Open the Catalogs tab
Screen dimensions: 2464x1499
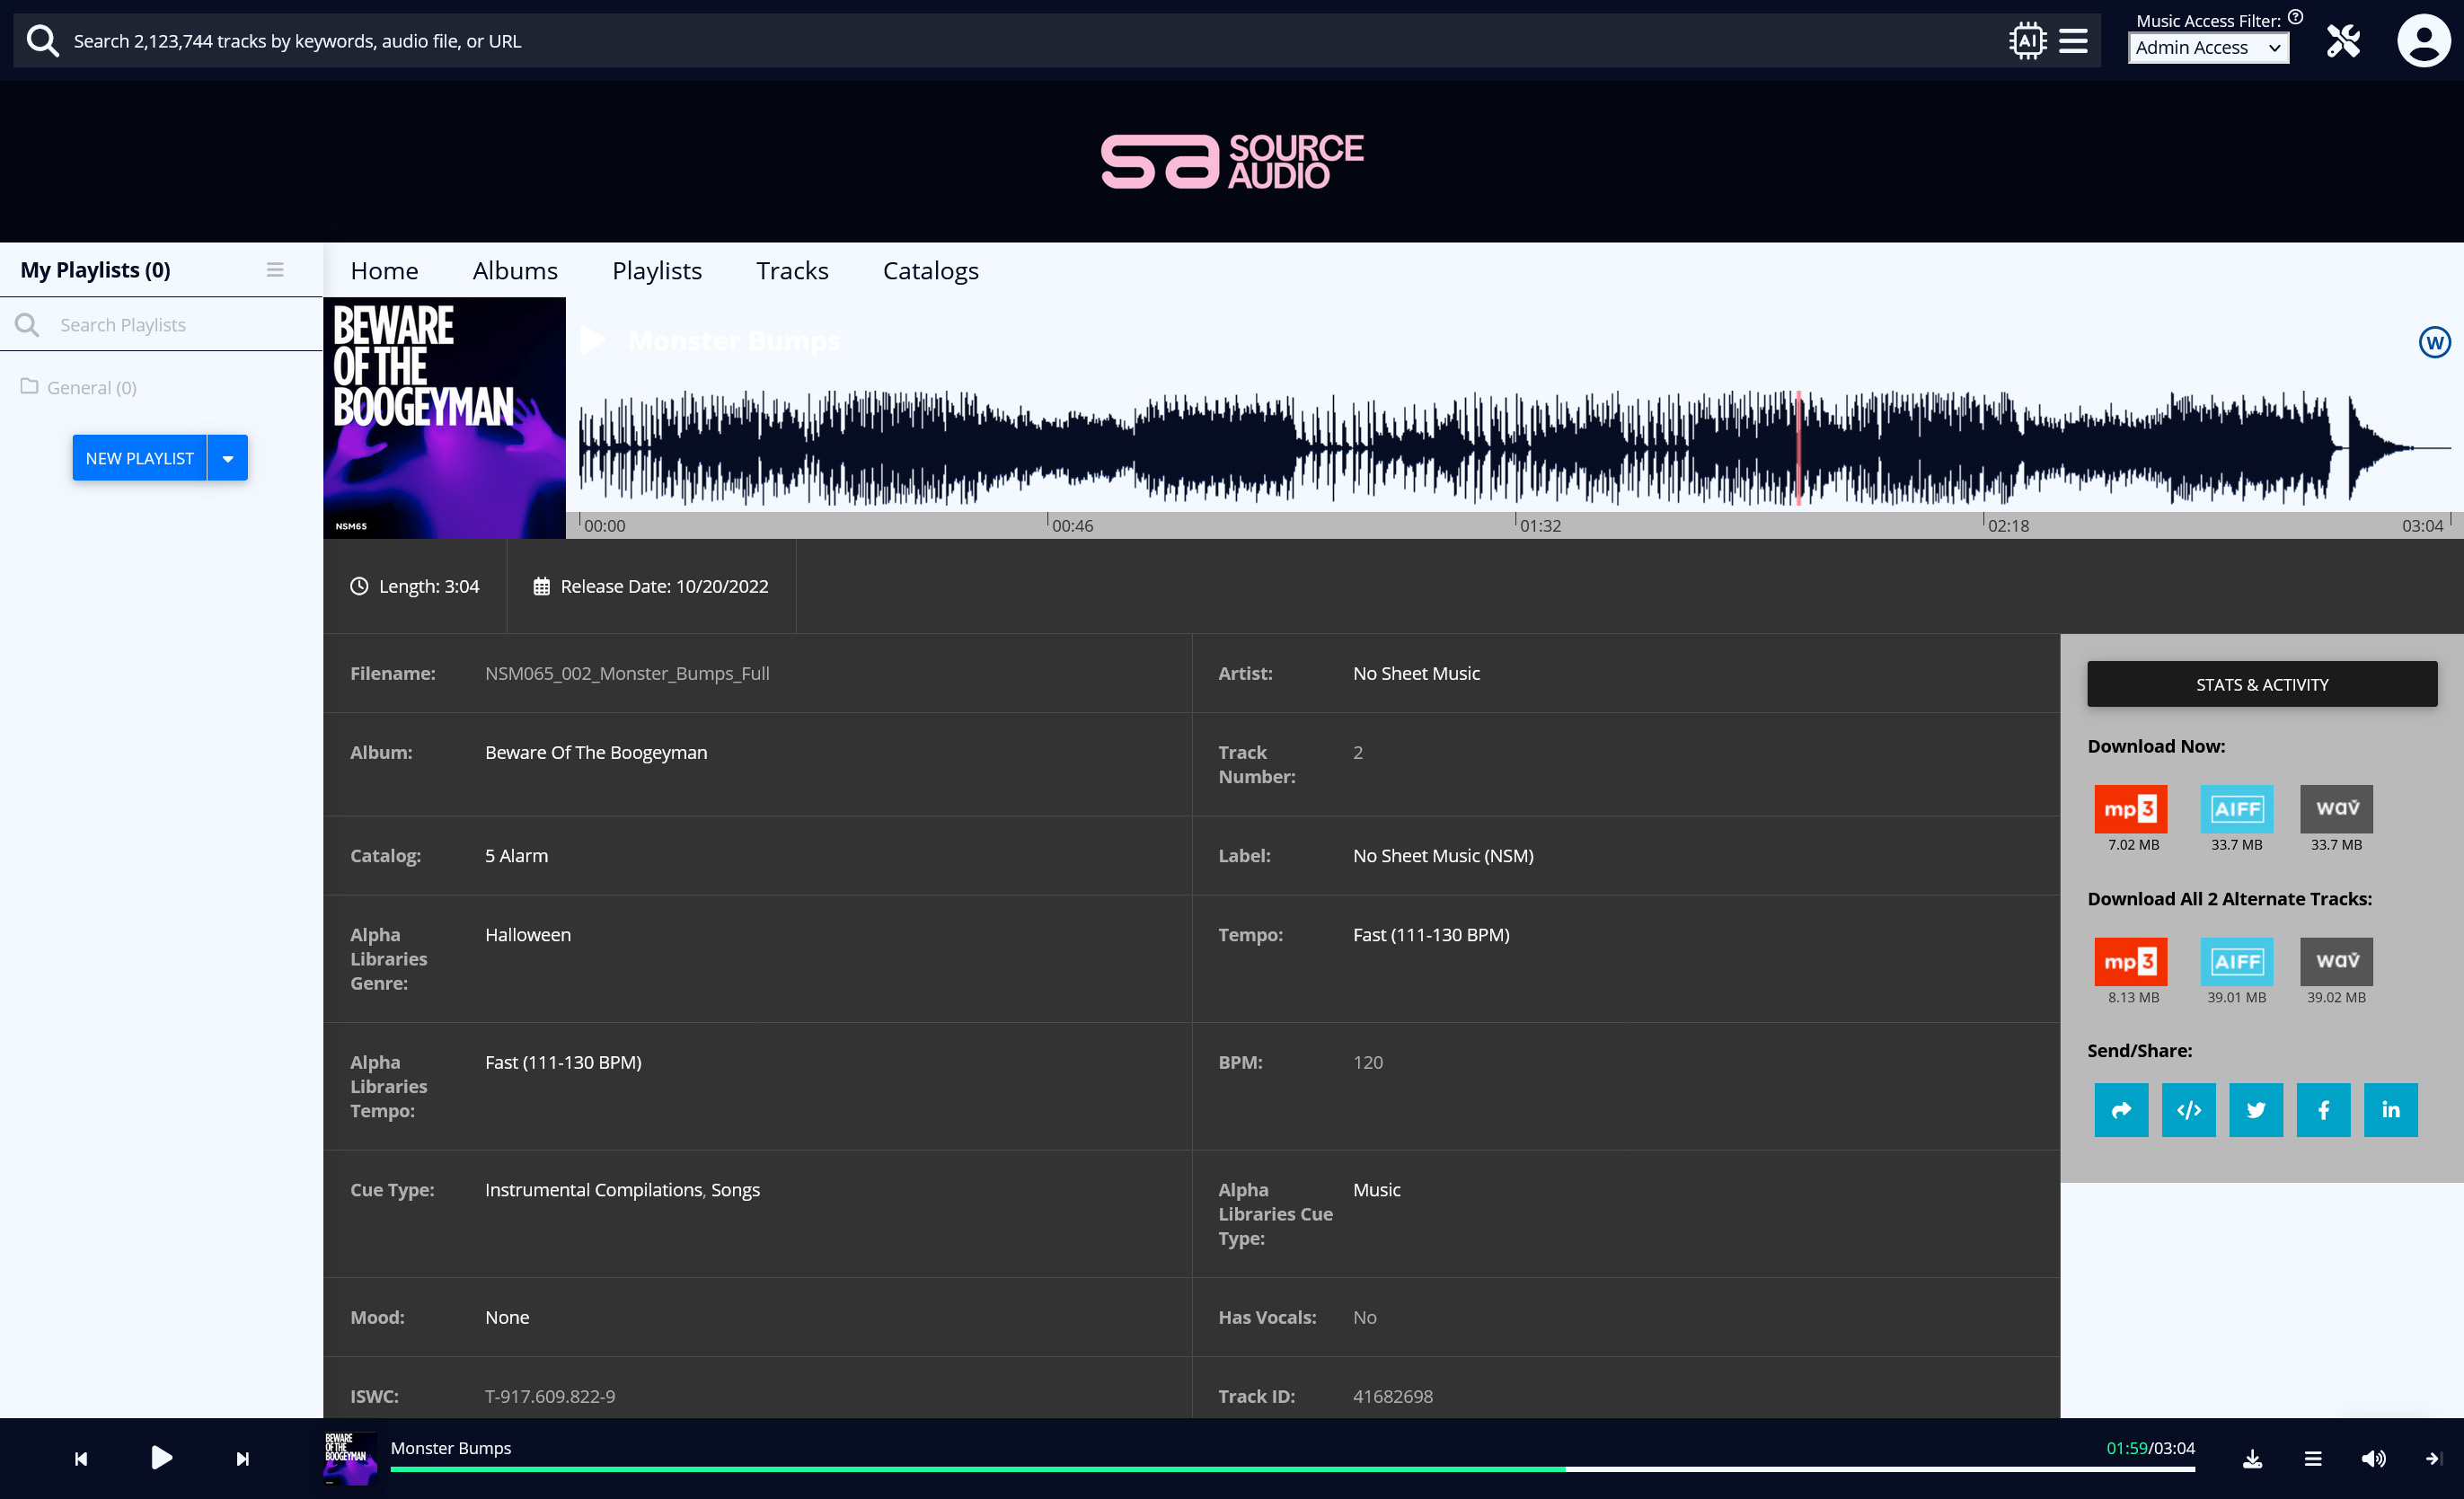coord(930,271)
